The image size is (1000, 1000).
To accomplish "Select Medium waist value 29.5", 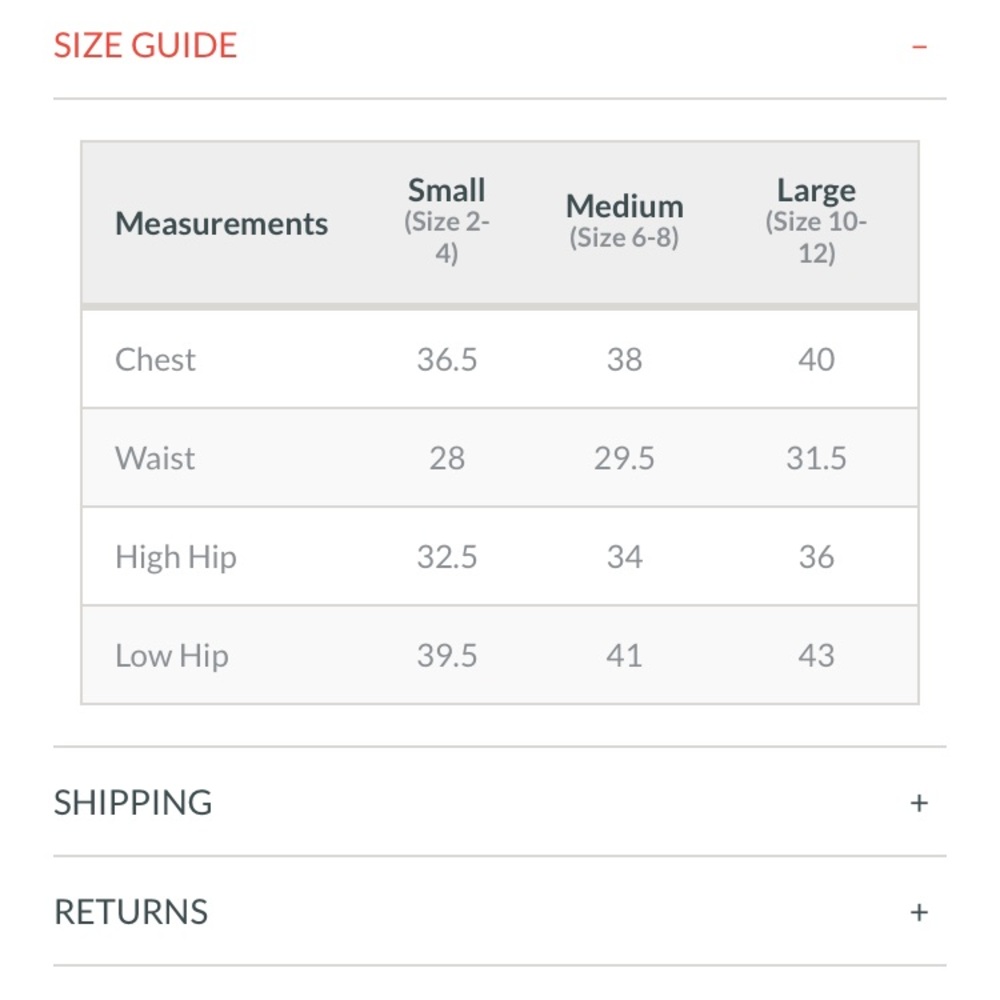I will point(624,458).
